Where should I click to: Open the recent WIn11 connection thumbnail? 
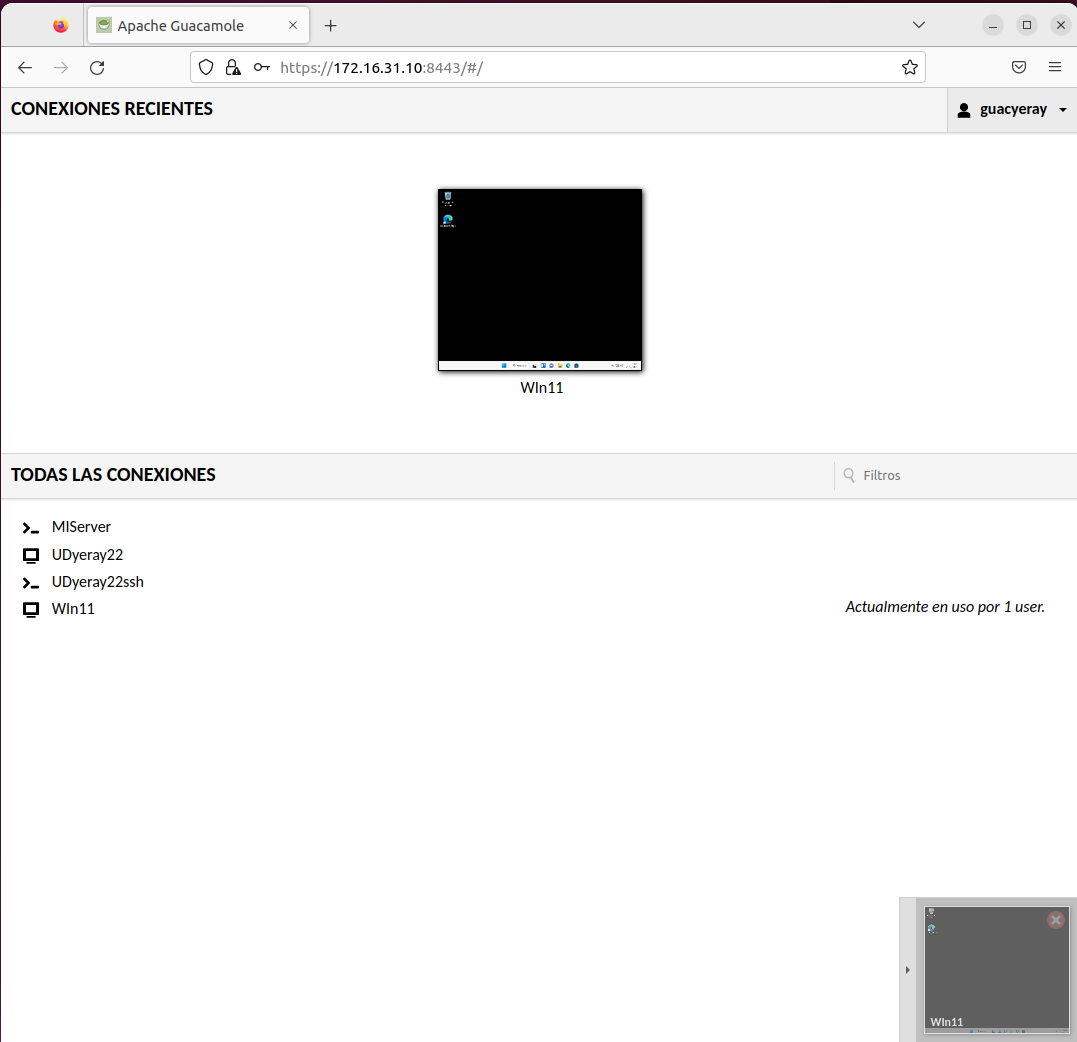(x=540, y=280)
